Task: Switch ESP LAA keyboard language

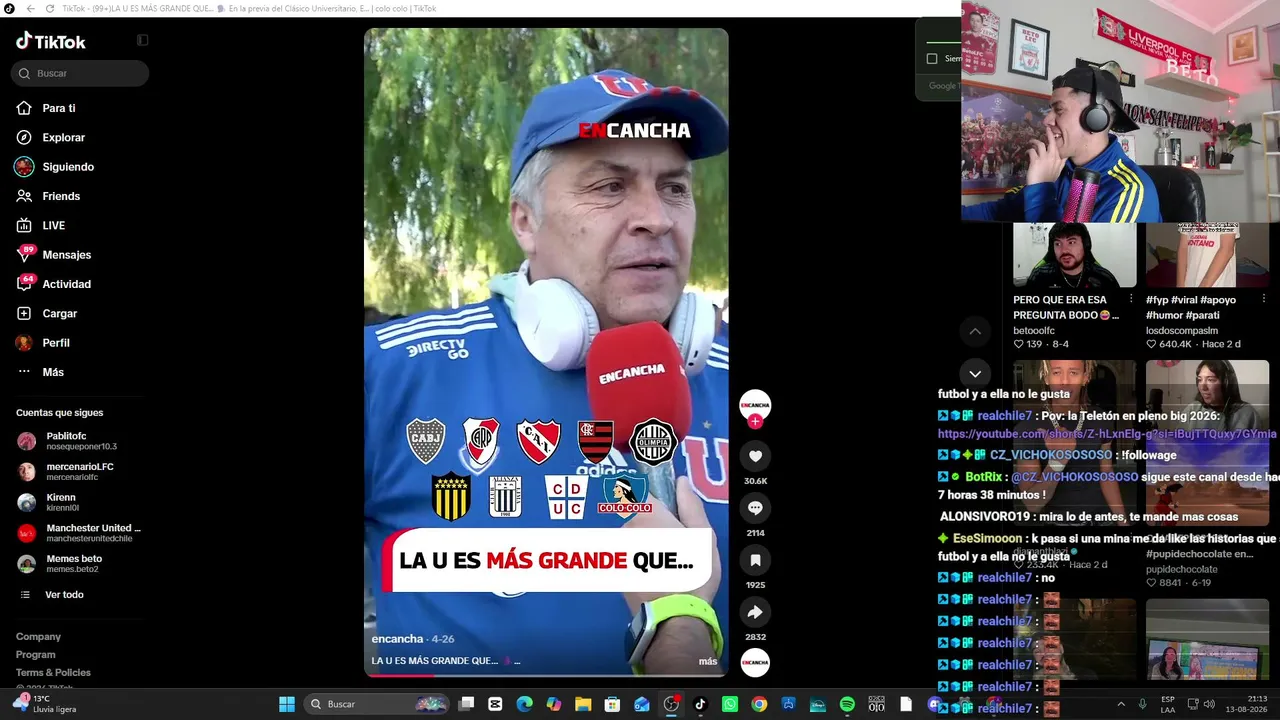Action: point(1168,704)
